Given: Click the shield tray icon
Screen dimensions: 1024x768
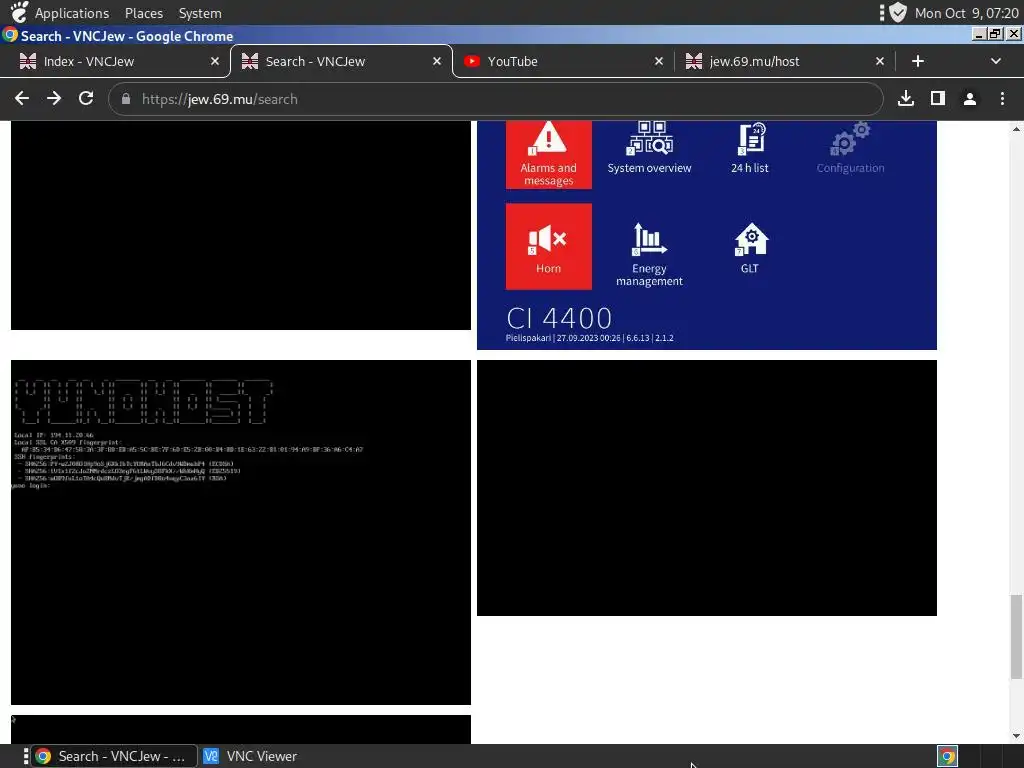Looking at the screenshot, I should coord(899,12).
